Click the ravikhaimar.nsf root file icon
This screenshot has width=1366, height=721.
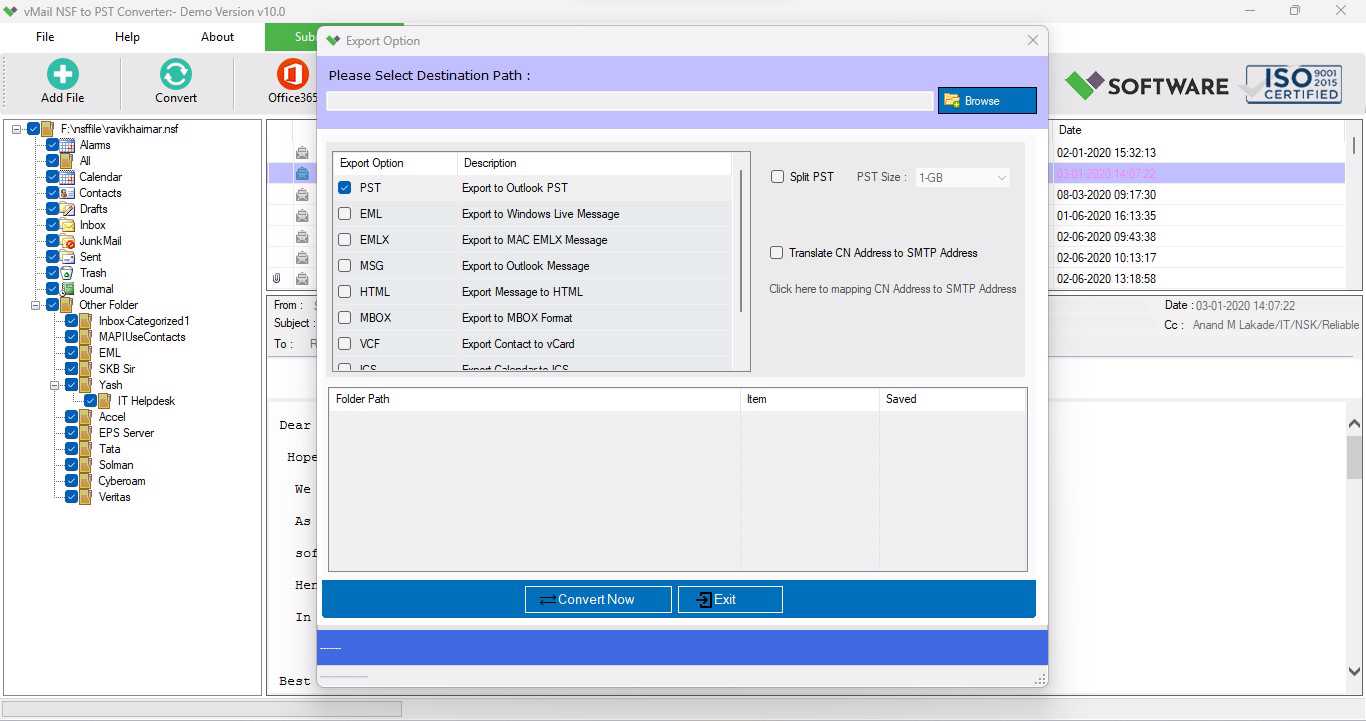pos(48,129)
